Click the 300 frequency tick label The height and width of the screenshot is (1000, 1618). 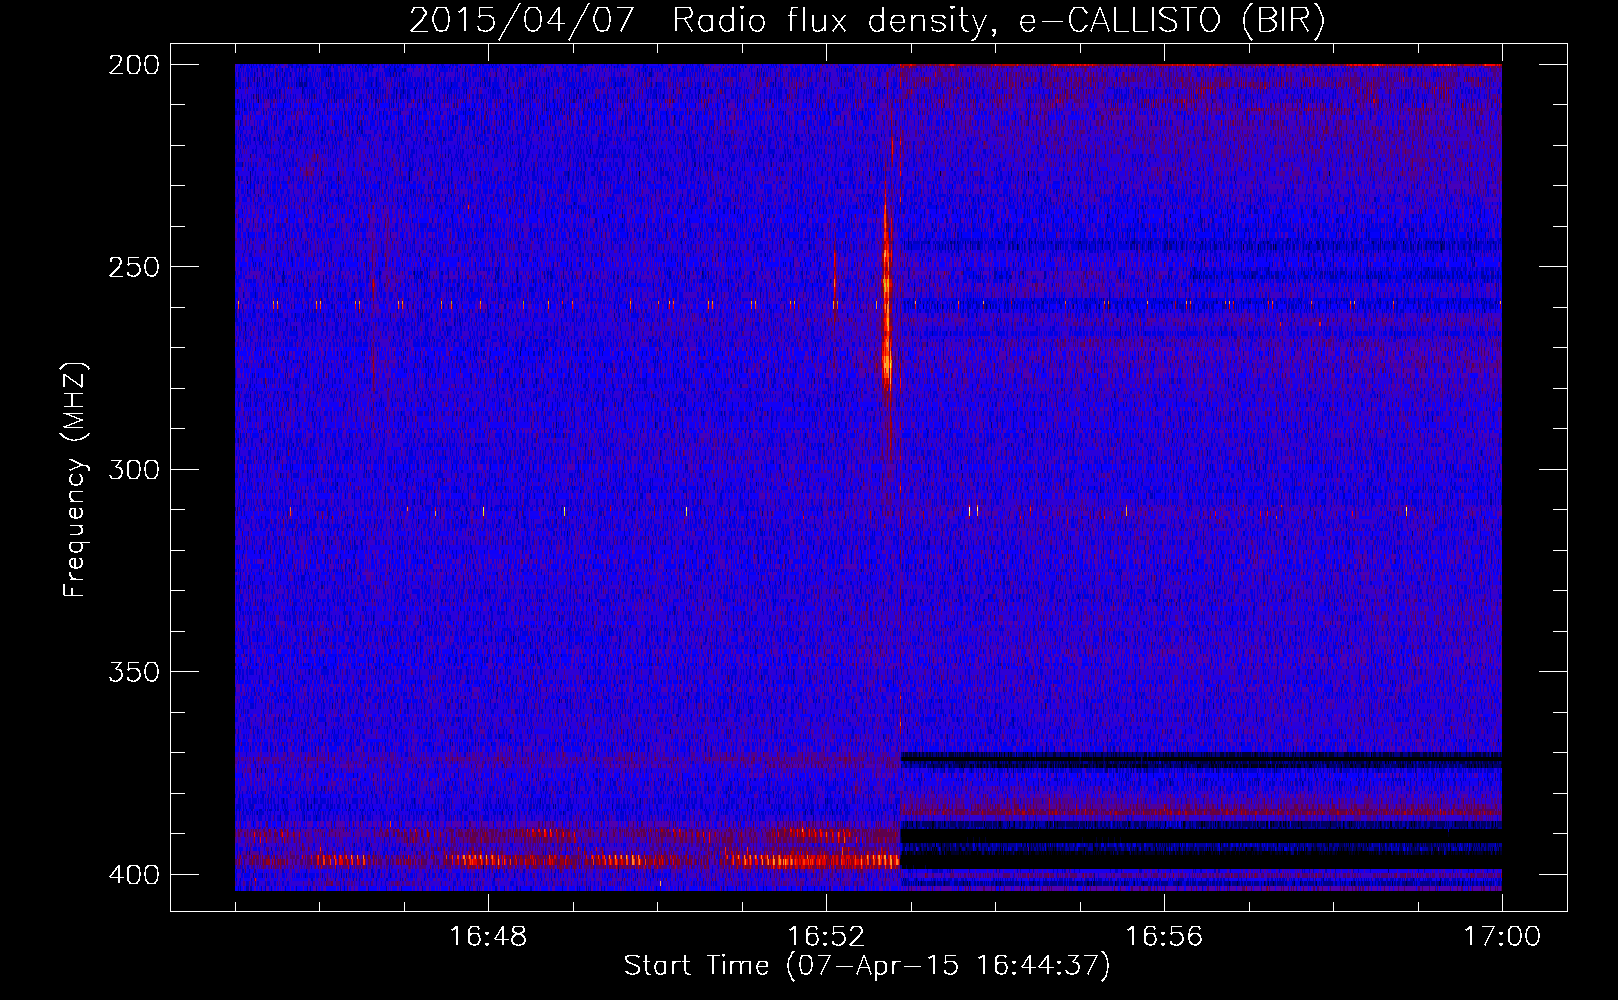point(134,469)
